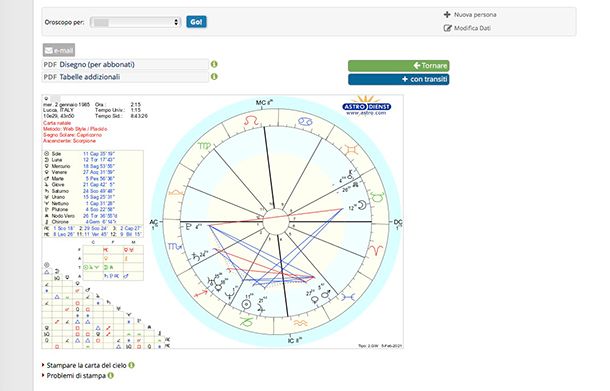Click info icon beside Disegno PDF

(214, 64)
